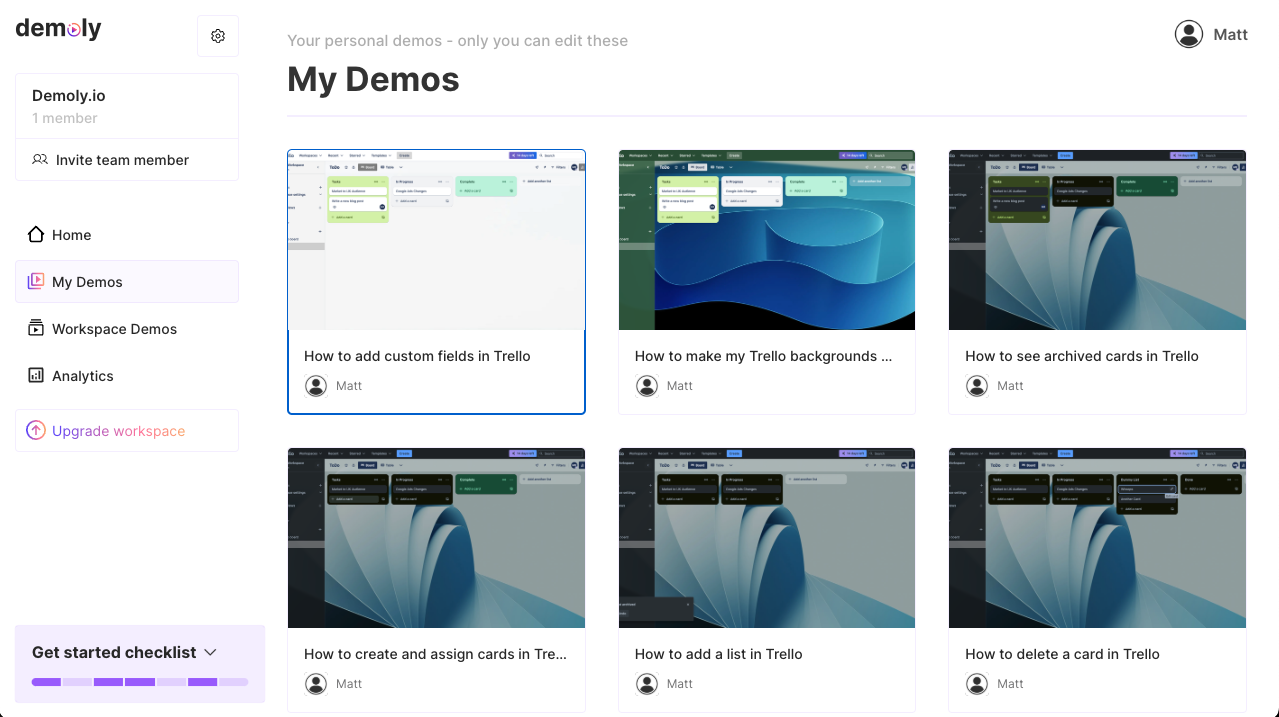Viewport: 1279px width, 717px height.
Task: Click title 'How to see archived cards in Trello'
Action: [1082, 356]
